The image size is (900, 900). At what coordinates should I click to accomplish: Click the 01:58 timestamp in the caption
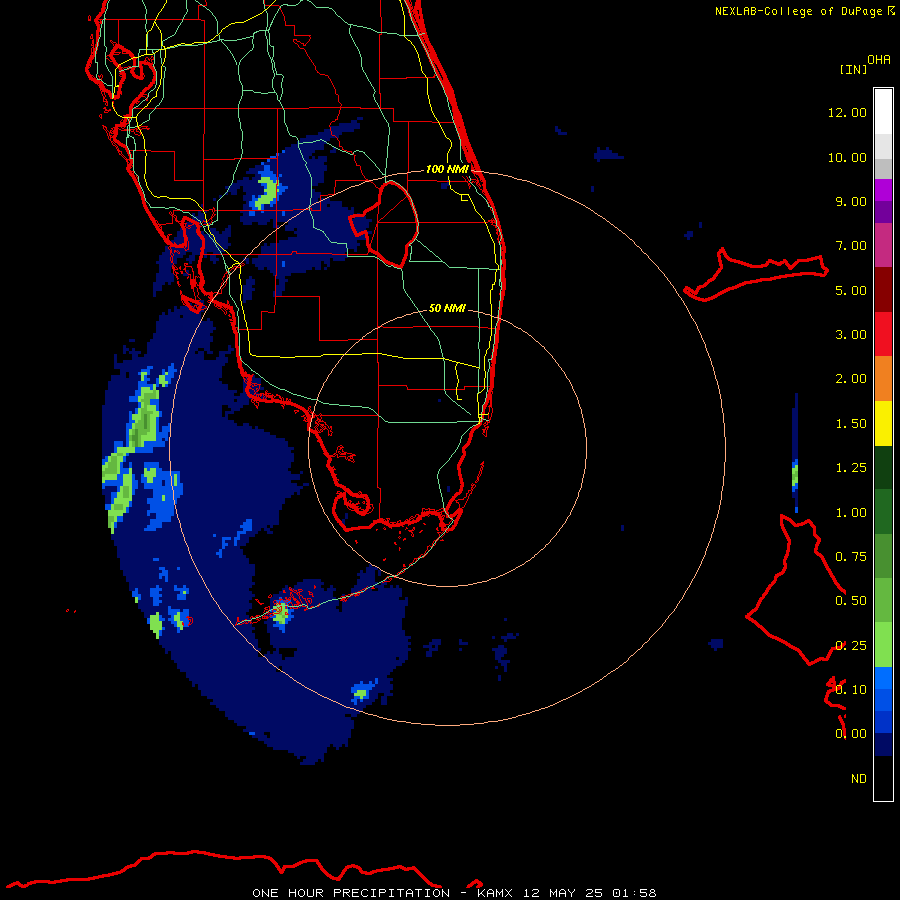pyautogui.click(x=634, y=893)
